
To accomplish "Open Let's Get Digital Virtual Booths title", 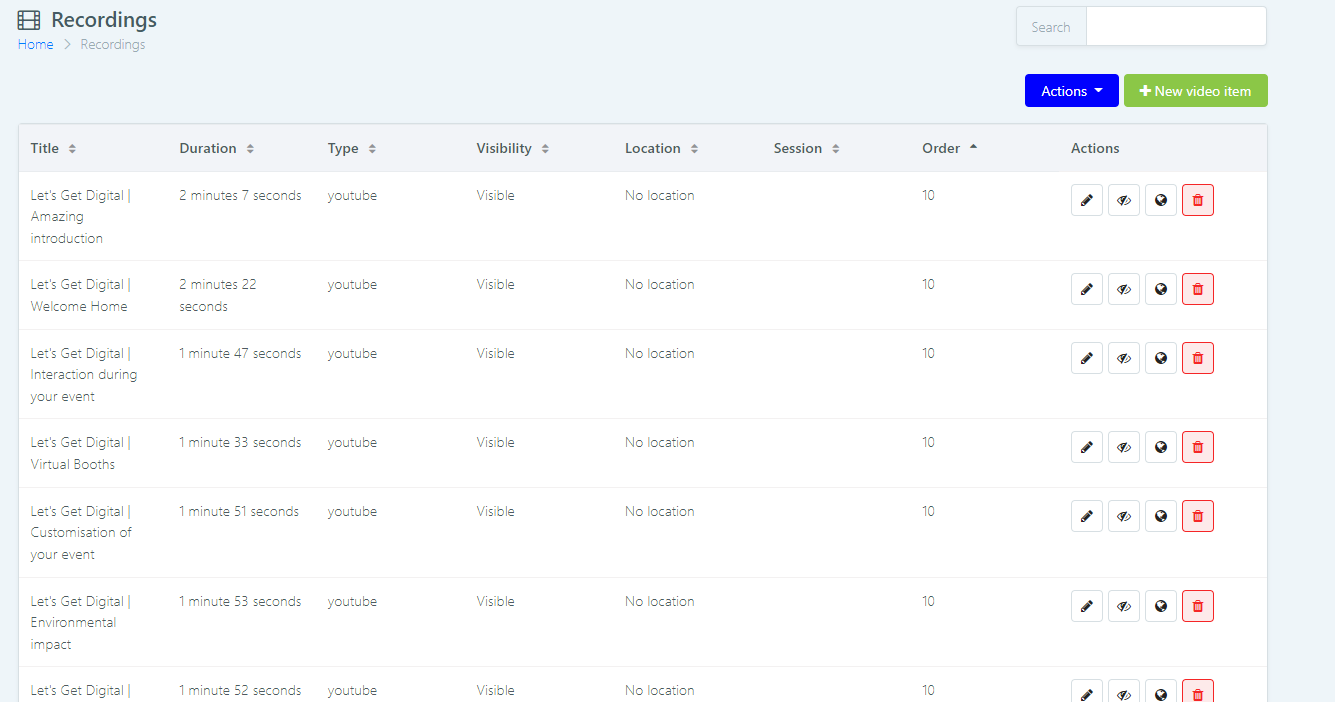I will (80, 453).
